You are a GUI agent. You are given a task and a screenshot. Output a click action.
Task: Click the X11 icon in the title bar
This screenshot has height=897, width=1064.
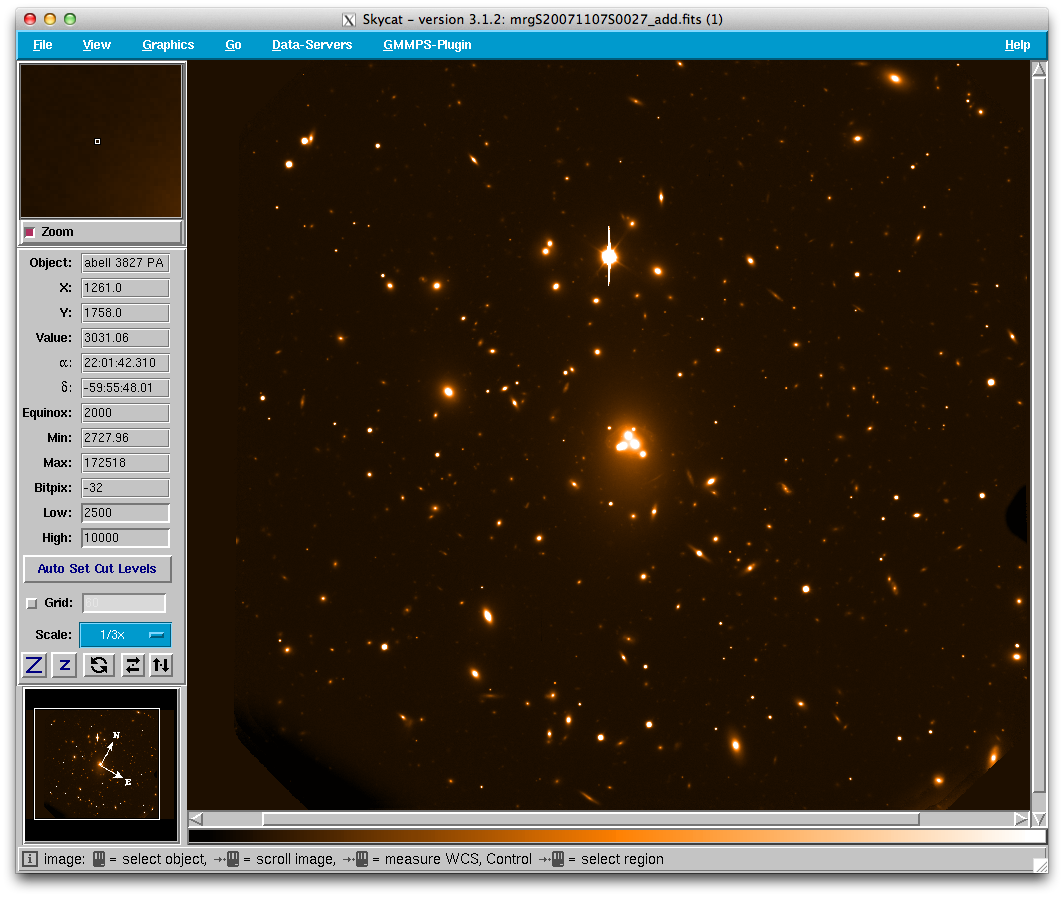pyautogui.click(x=349, y=20)
